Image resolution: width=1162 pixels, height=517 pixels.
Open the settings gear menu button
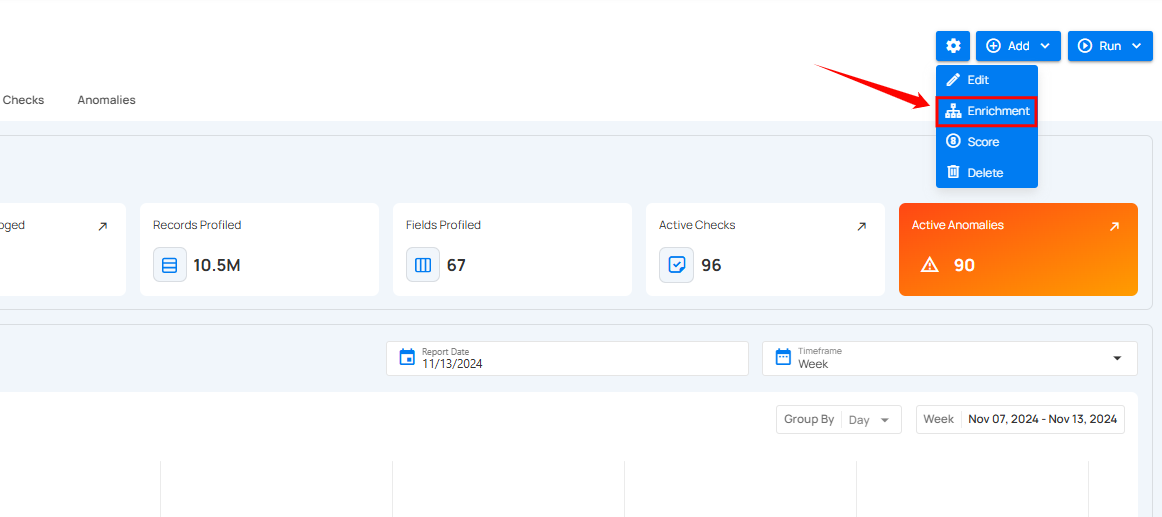pos(953,46)
